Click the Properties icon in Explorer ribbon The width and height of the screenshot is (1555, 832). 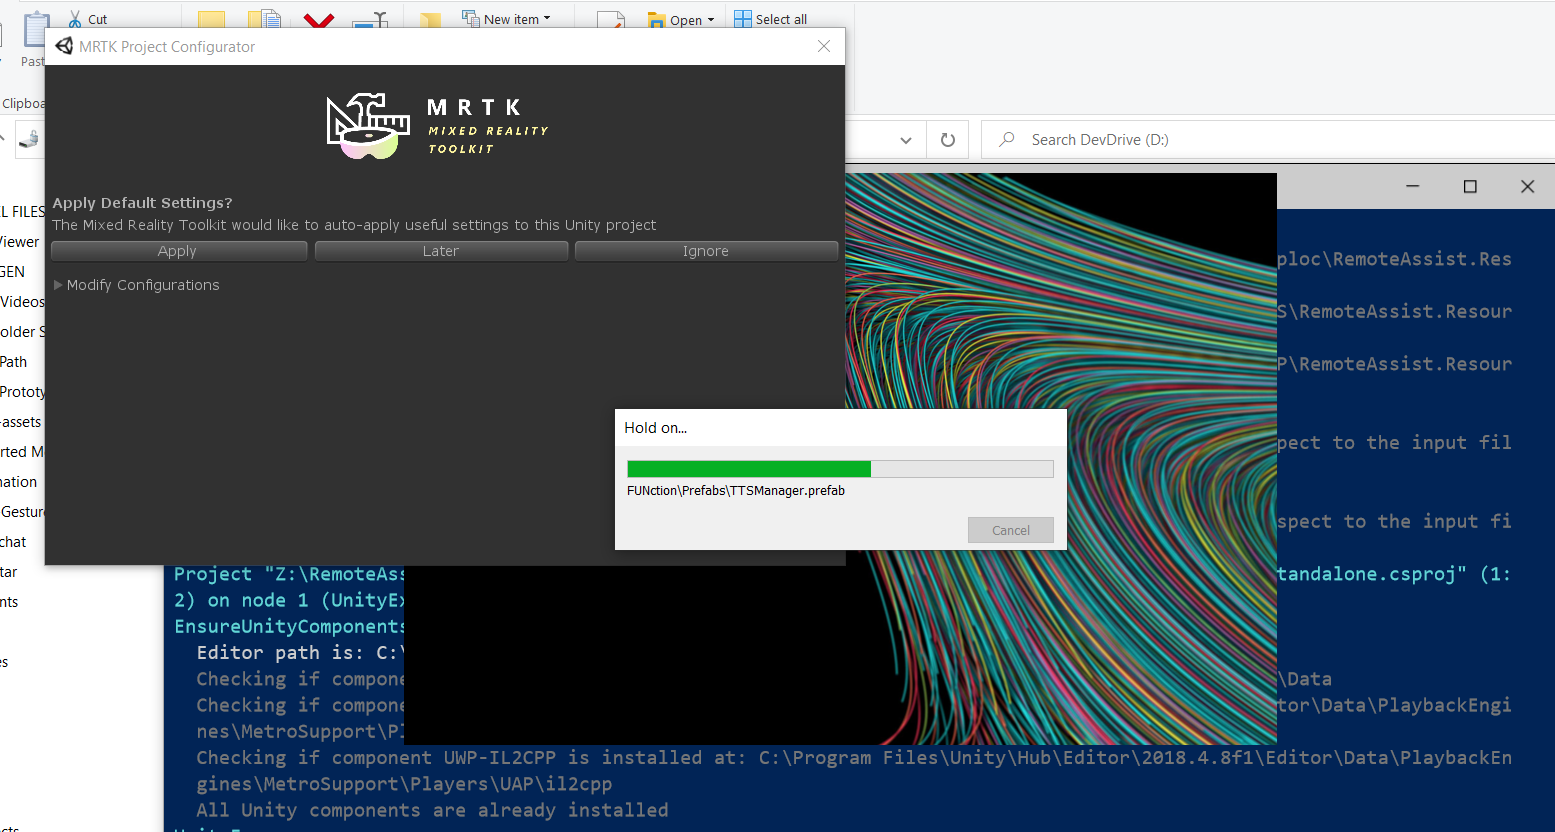[x=610, y=20]
